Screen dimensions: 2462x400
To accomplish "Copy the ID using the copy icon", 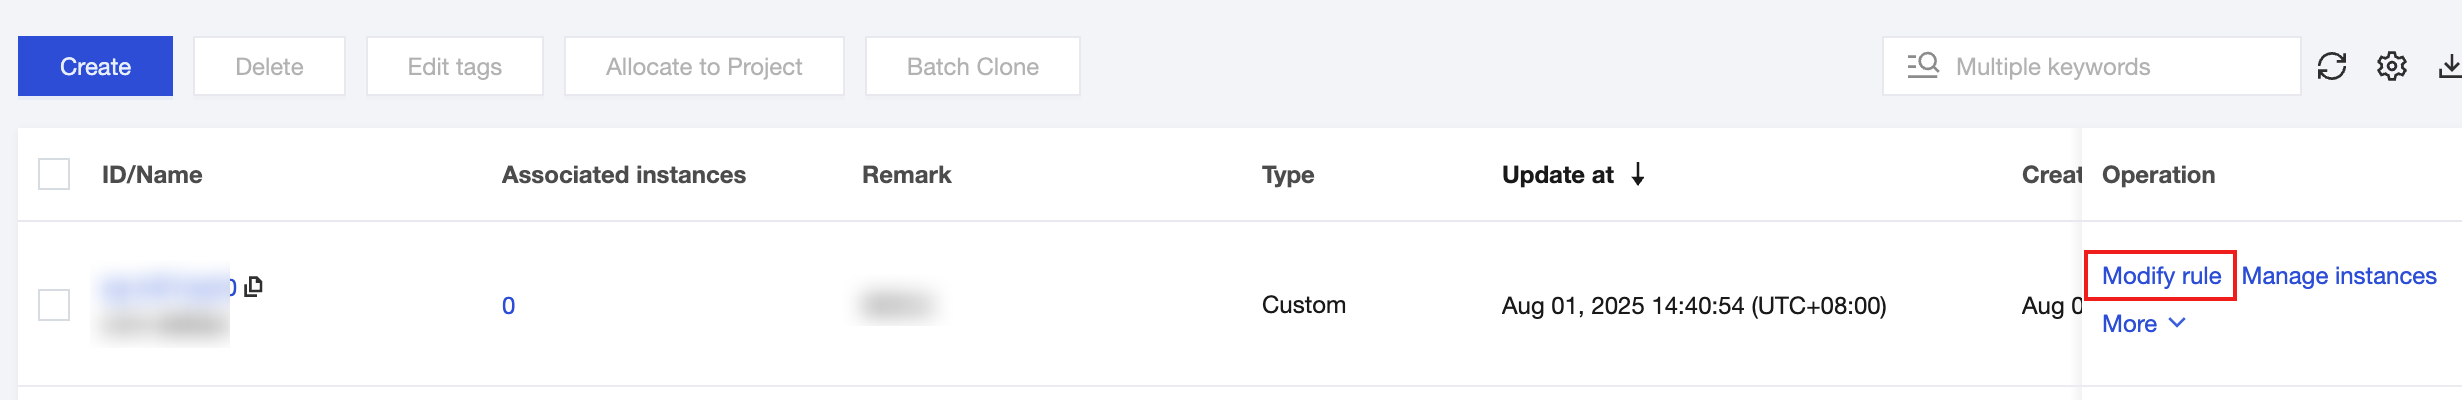I will (254, 287).
